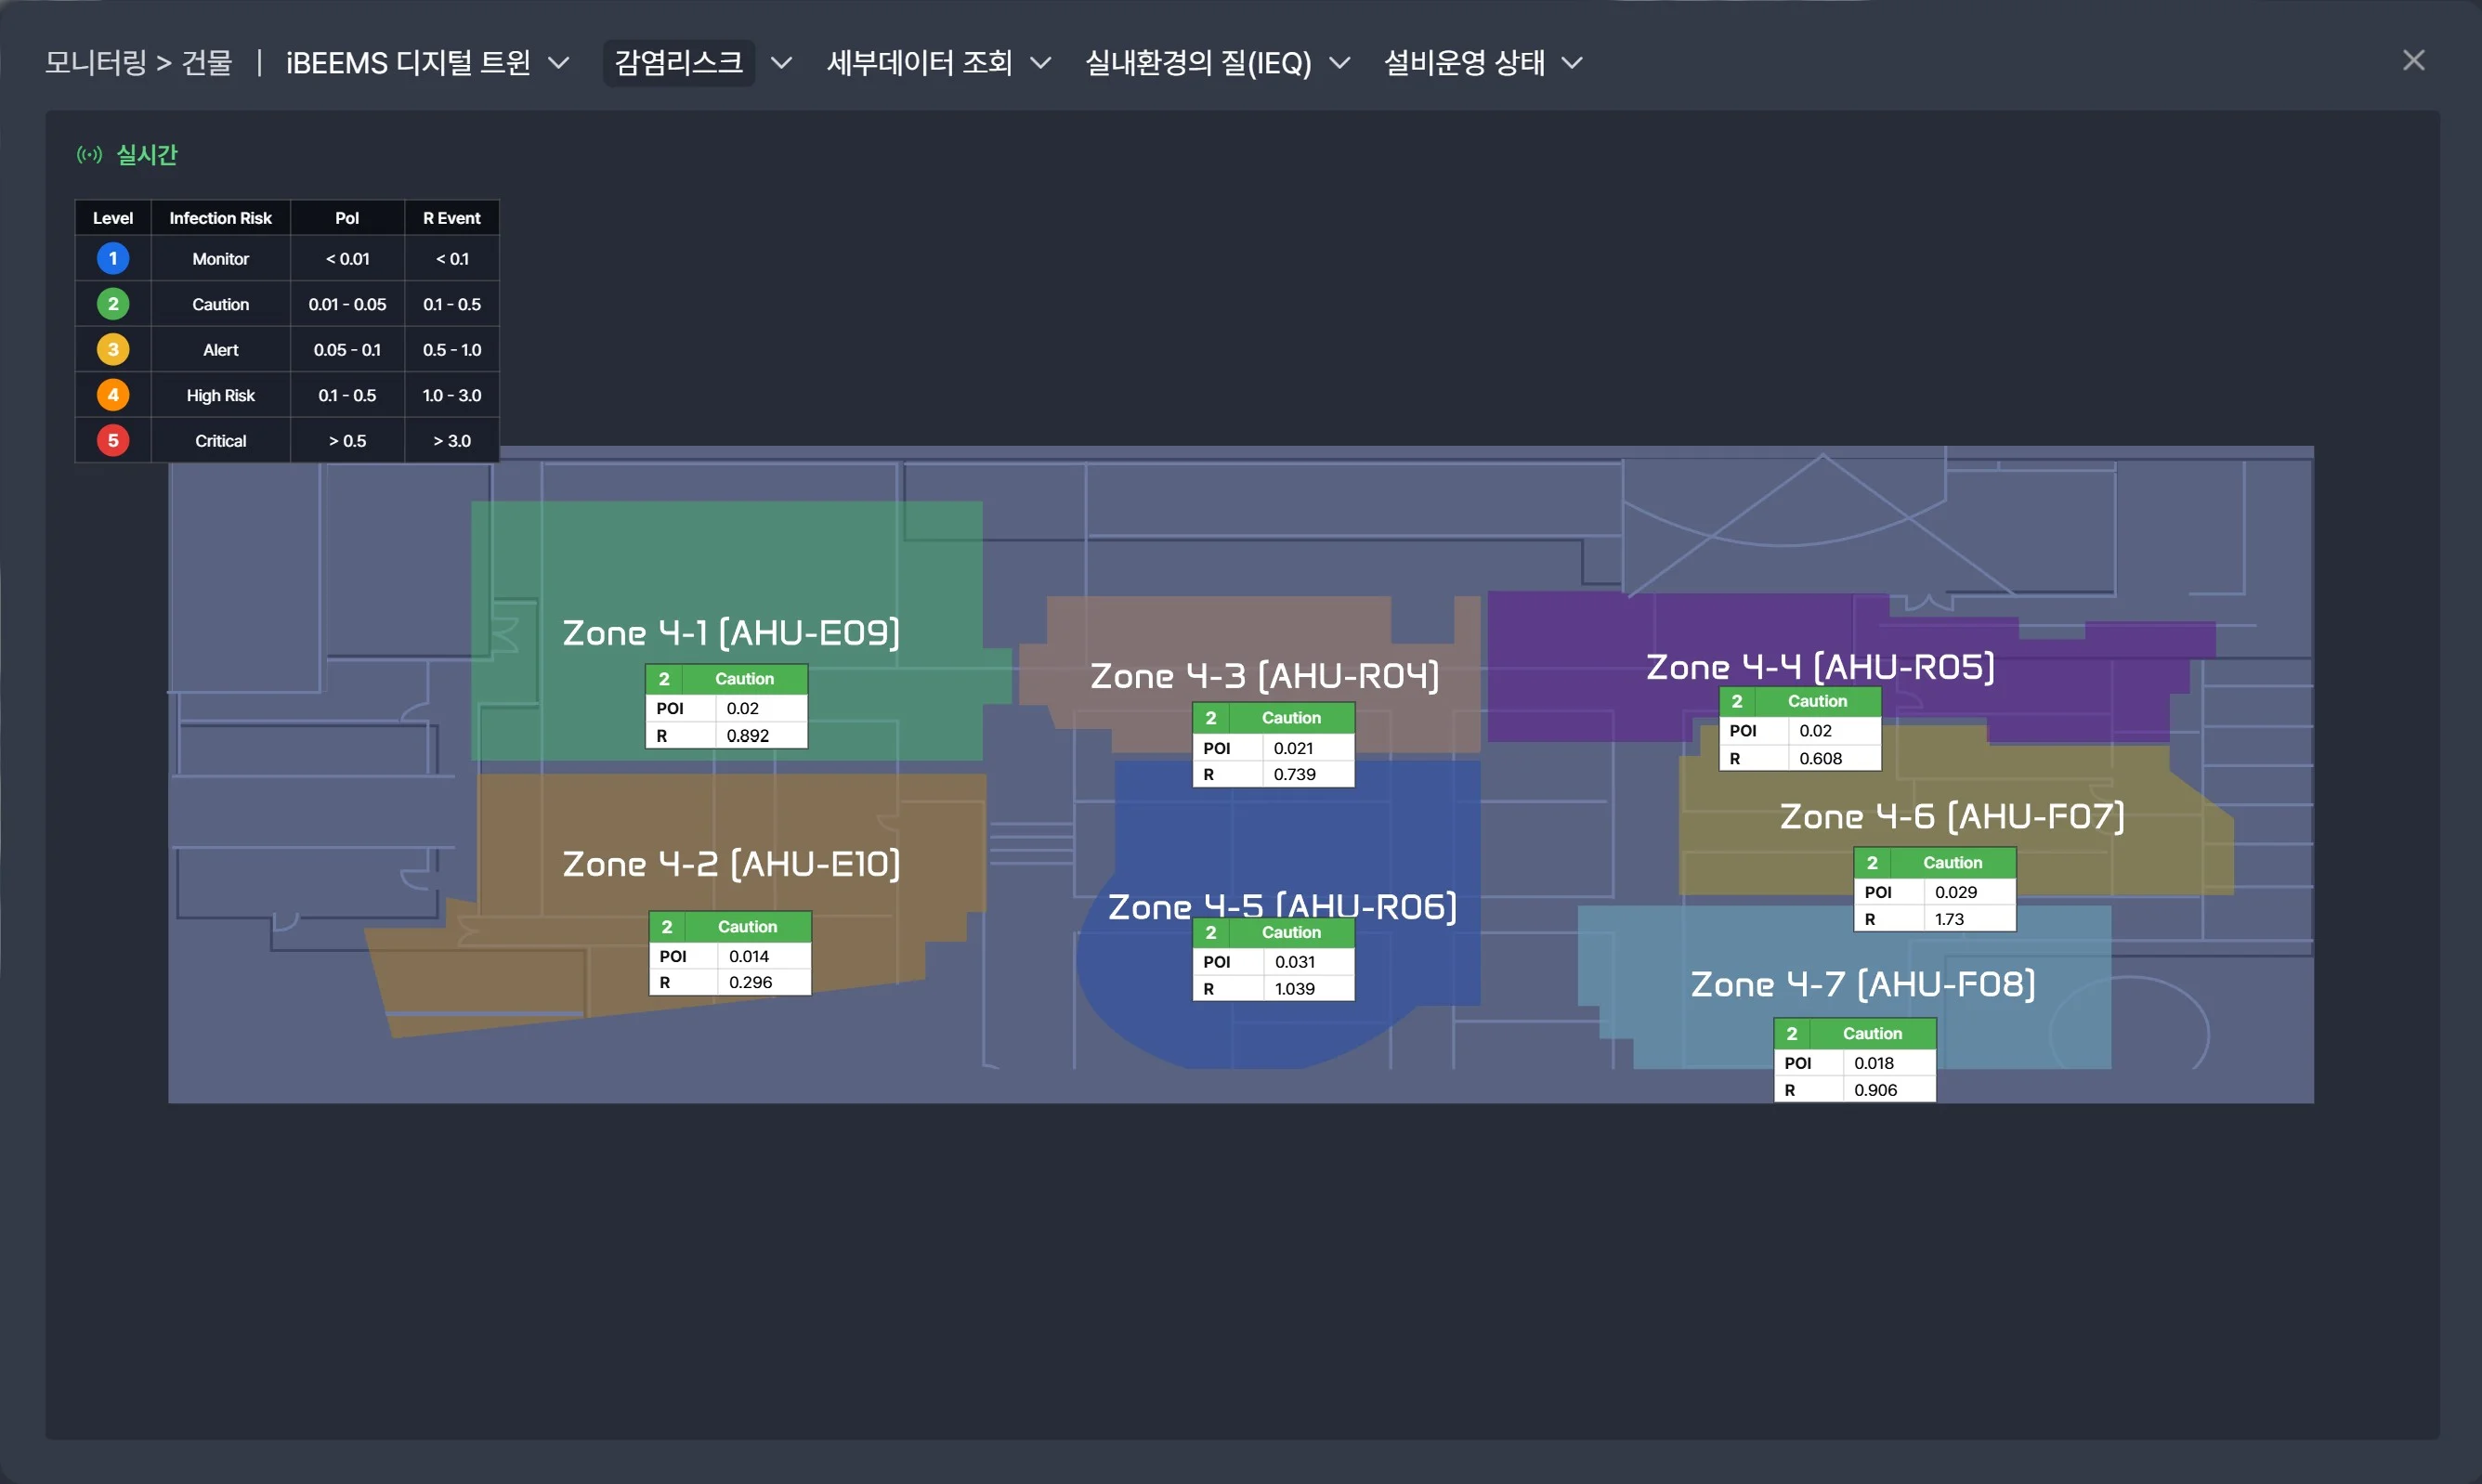Viewport: 2482px width, 1484px height.
Task: Click Zone 4-2 POI value 0.014
Action: tap(749, 956)
